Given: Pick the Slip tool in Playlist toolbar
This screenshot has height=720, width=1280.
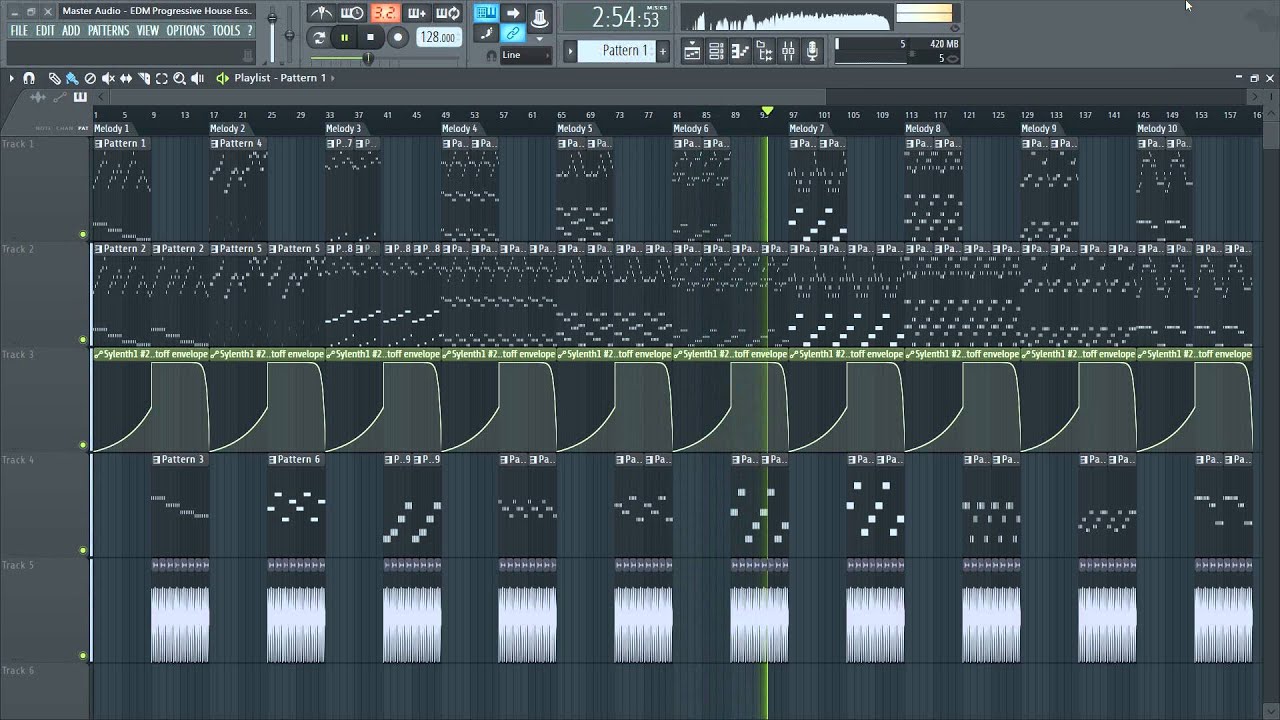Looking at the screenshot, I should click(x=126, y=78).
